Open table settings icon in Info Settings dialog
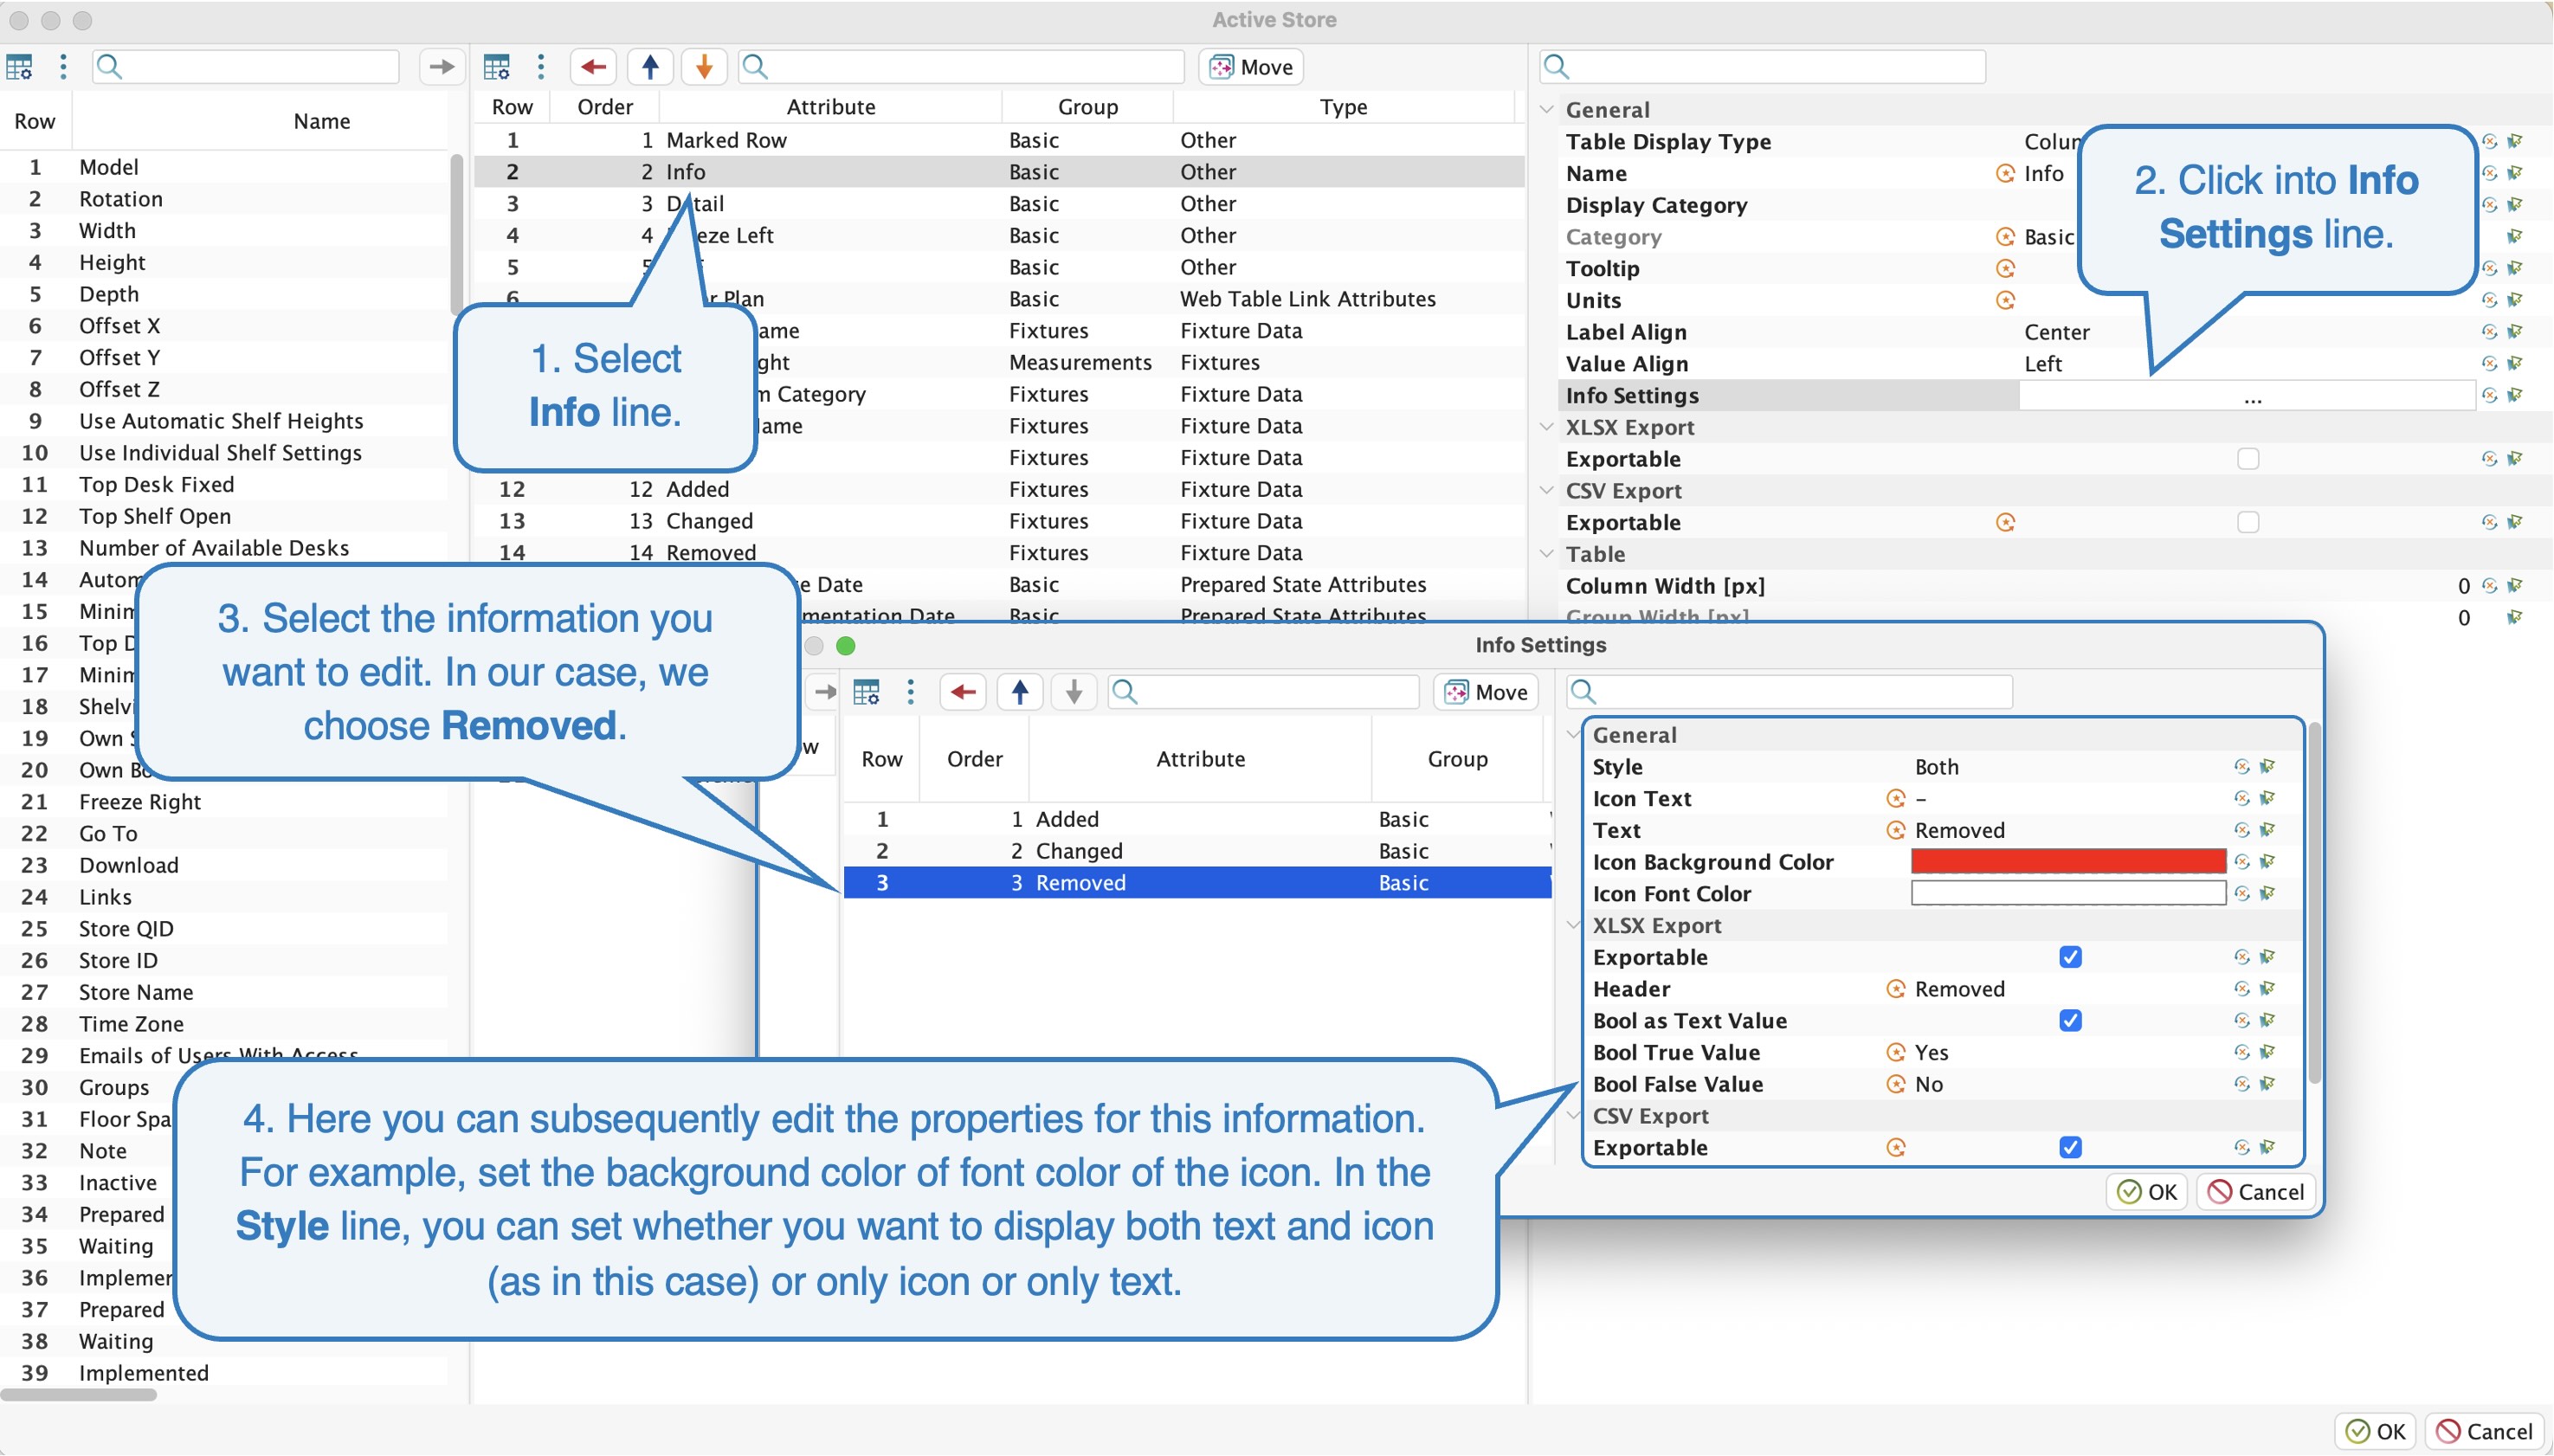This screenshot has height=1456, width=2554. click(866, 692)
